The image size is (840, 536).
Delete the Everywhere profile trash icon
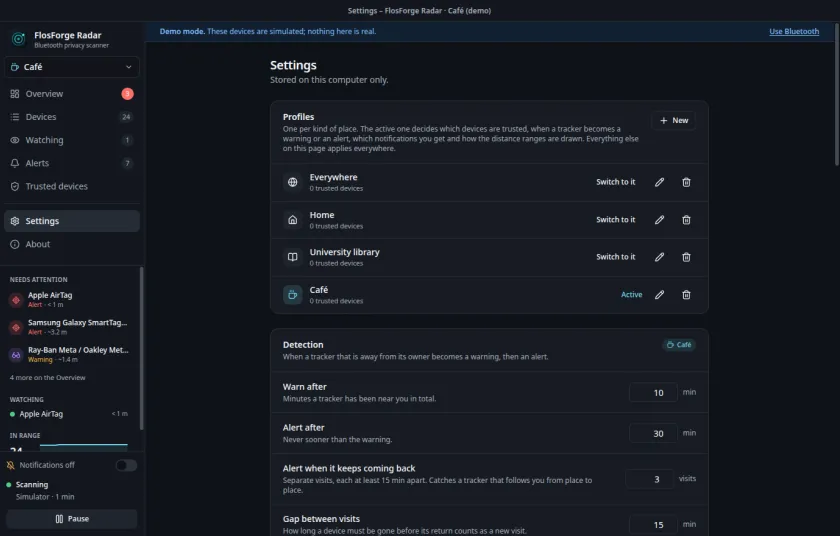pos(686,182)
